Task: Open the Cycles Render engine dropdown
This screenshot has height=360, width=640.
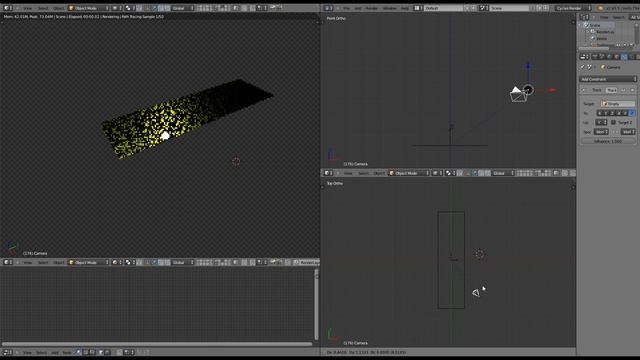Action: pyautogui.click(x=573, y=8)
